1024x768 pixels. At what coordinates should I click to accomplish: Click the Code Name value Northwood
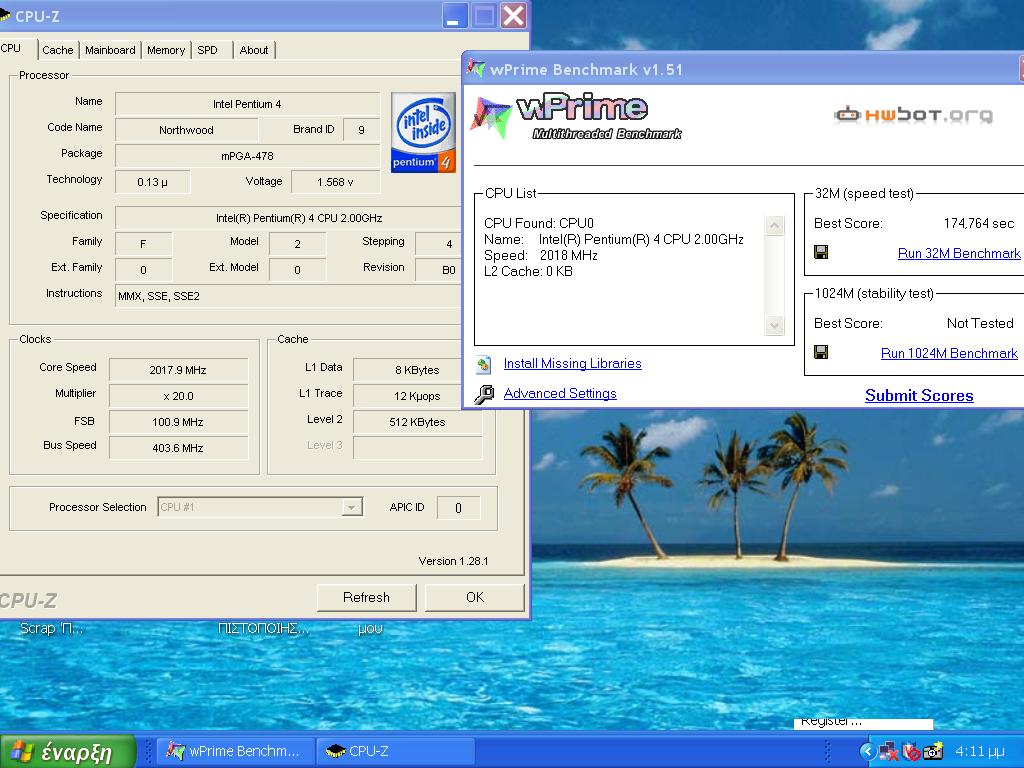[x=186, y=130]
